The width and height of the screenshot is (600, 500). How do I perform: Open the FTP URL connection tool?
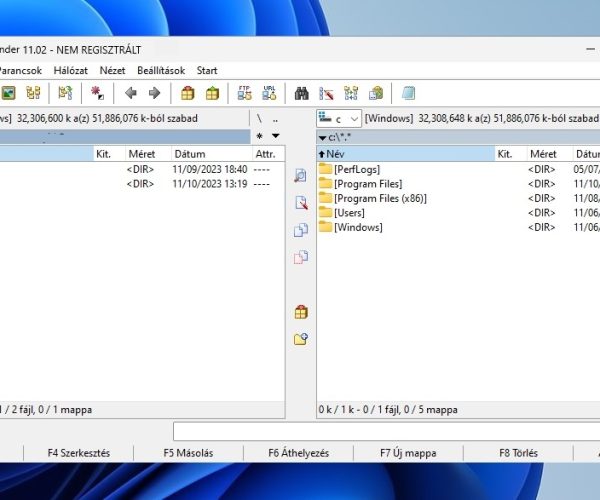pyautogui.click(x=268, y=93)
